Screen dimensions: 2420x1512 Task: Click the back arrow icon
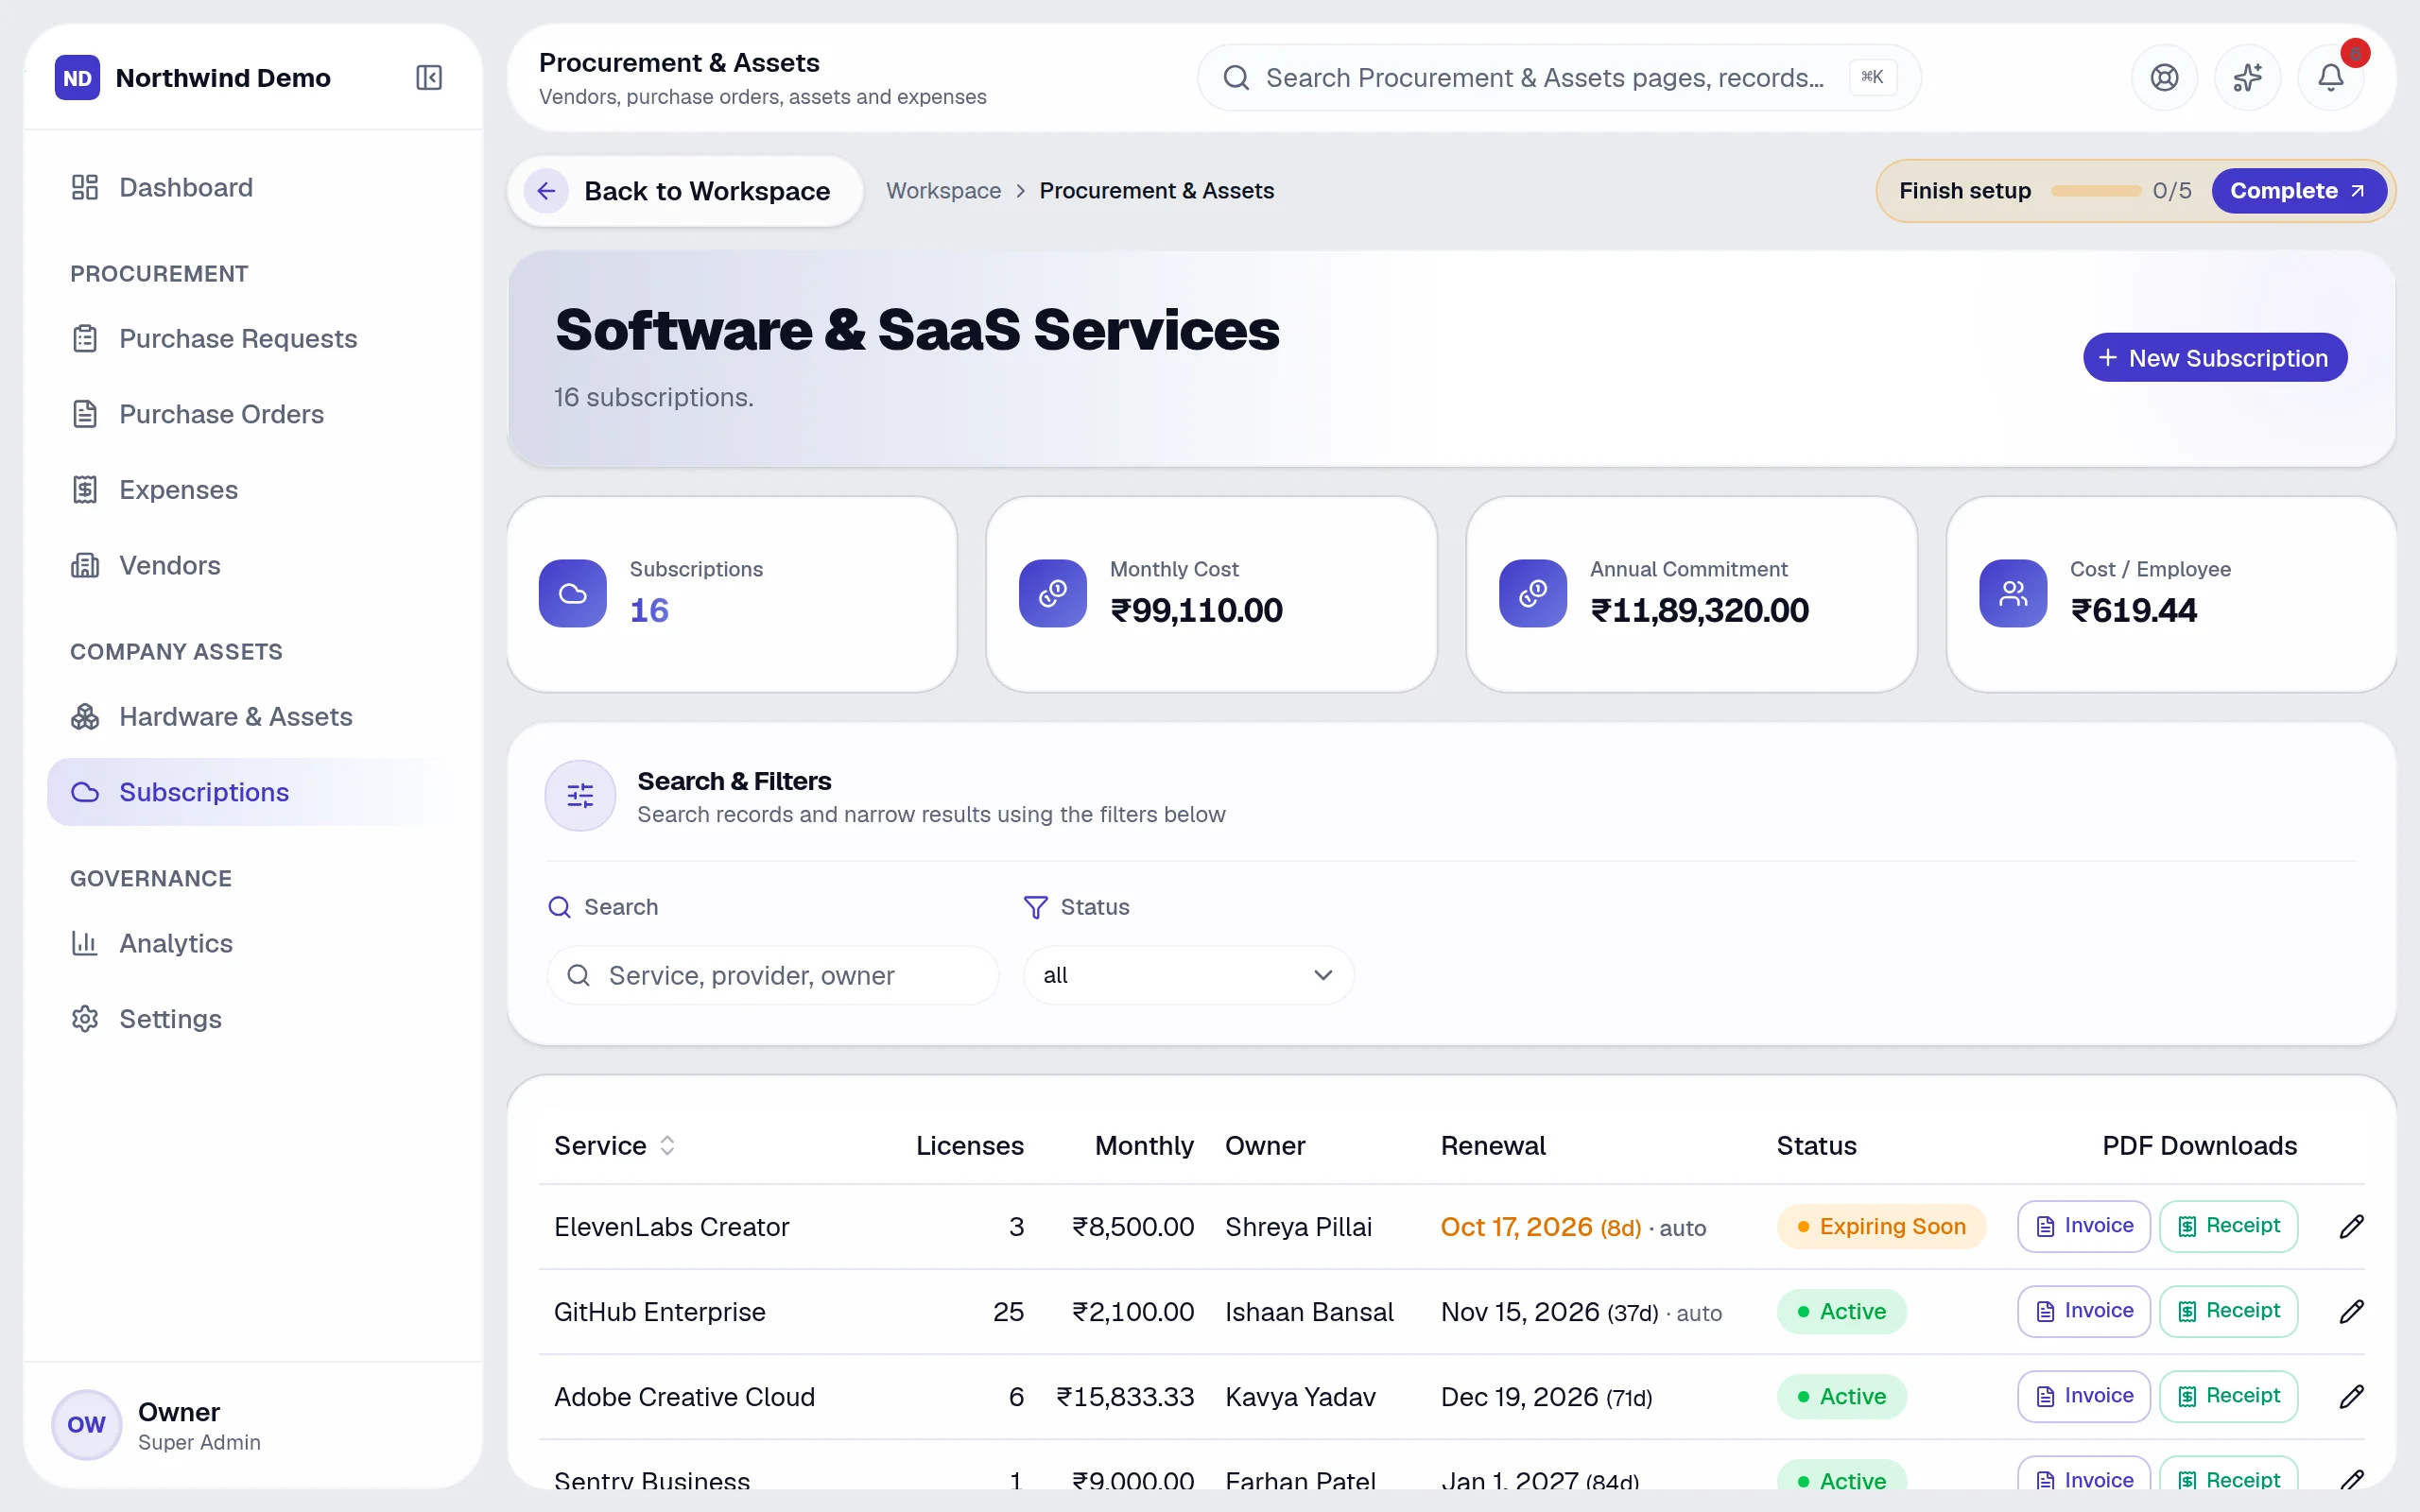546,191
